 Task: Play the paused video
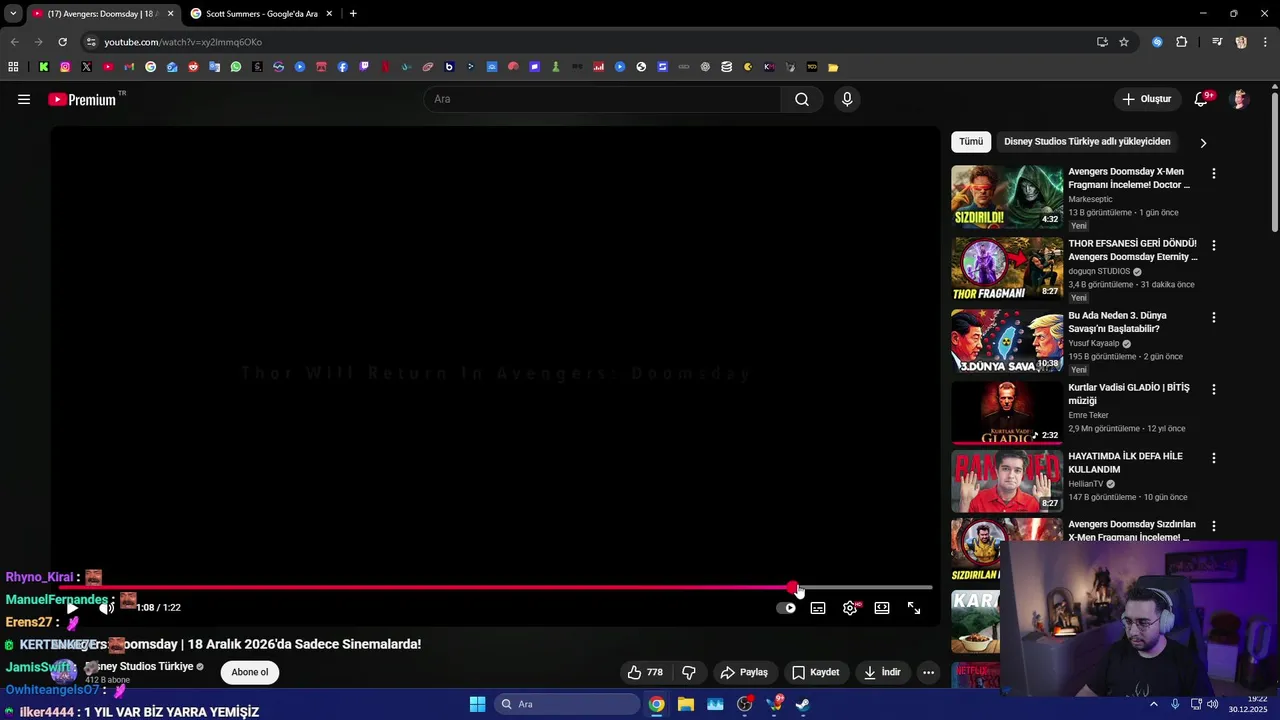(x=72, y=608)
